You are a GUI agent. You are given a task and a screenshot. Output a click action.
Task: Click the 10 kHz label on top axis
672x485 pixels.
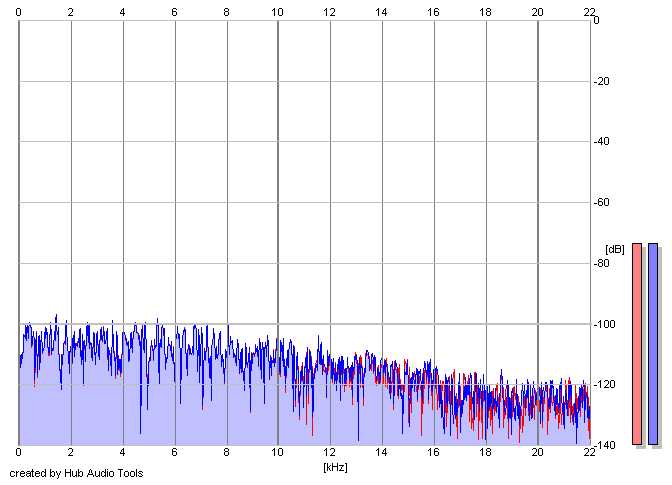point(278,10)
